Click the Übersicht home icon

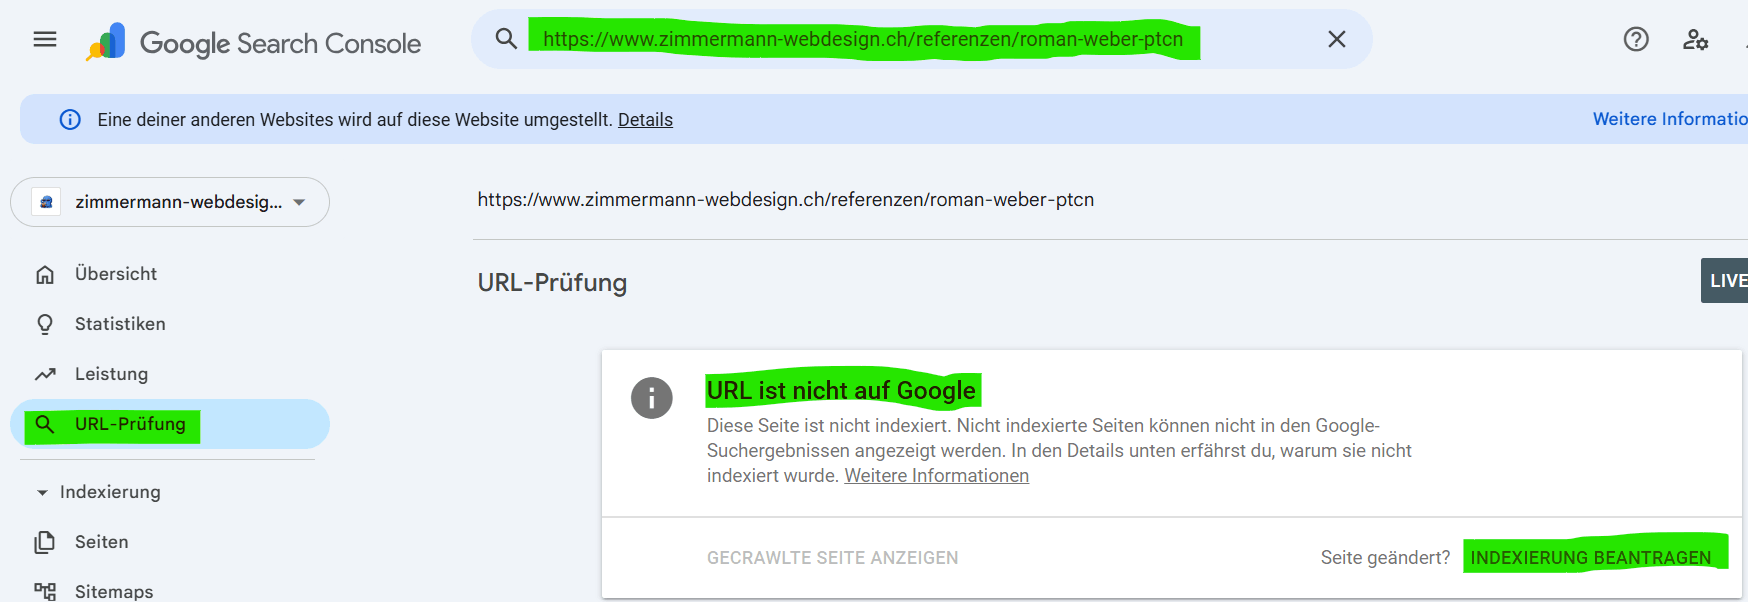(x=45, y=274)
